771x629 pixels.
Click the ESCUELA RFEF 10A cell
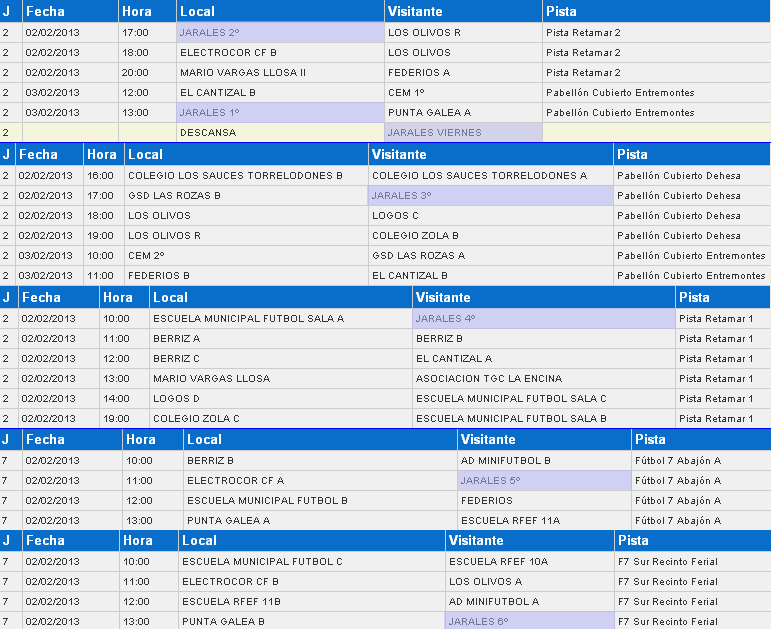click(530, 562)
